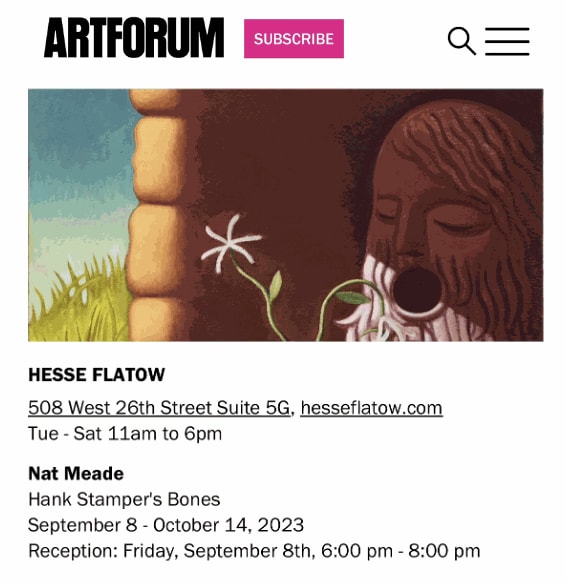Click the yellow-green grass in the painting
Screen dimensions: 566x582
[78, 301]
